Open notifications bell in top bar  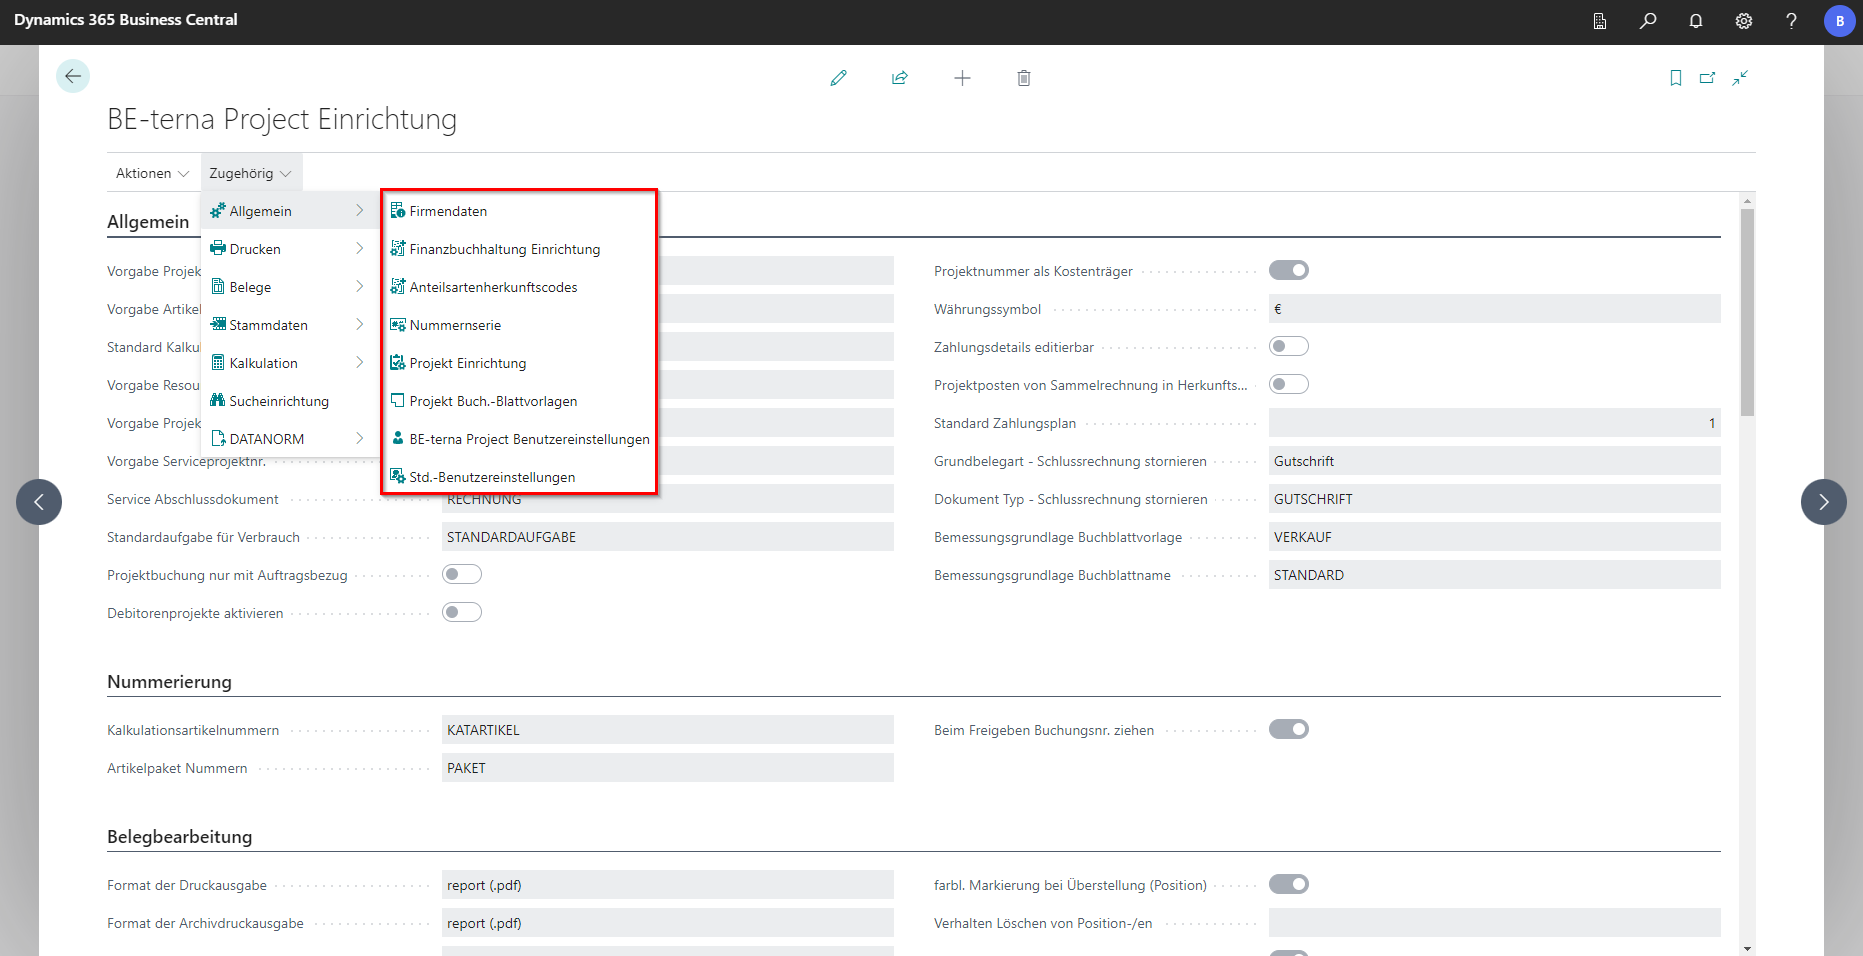pyautogui.click(x=1696, y=21)
